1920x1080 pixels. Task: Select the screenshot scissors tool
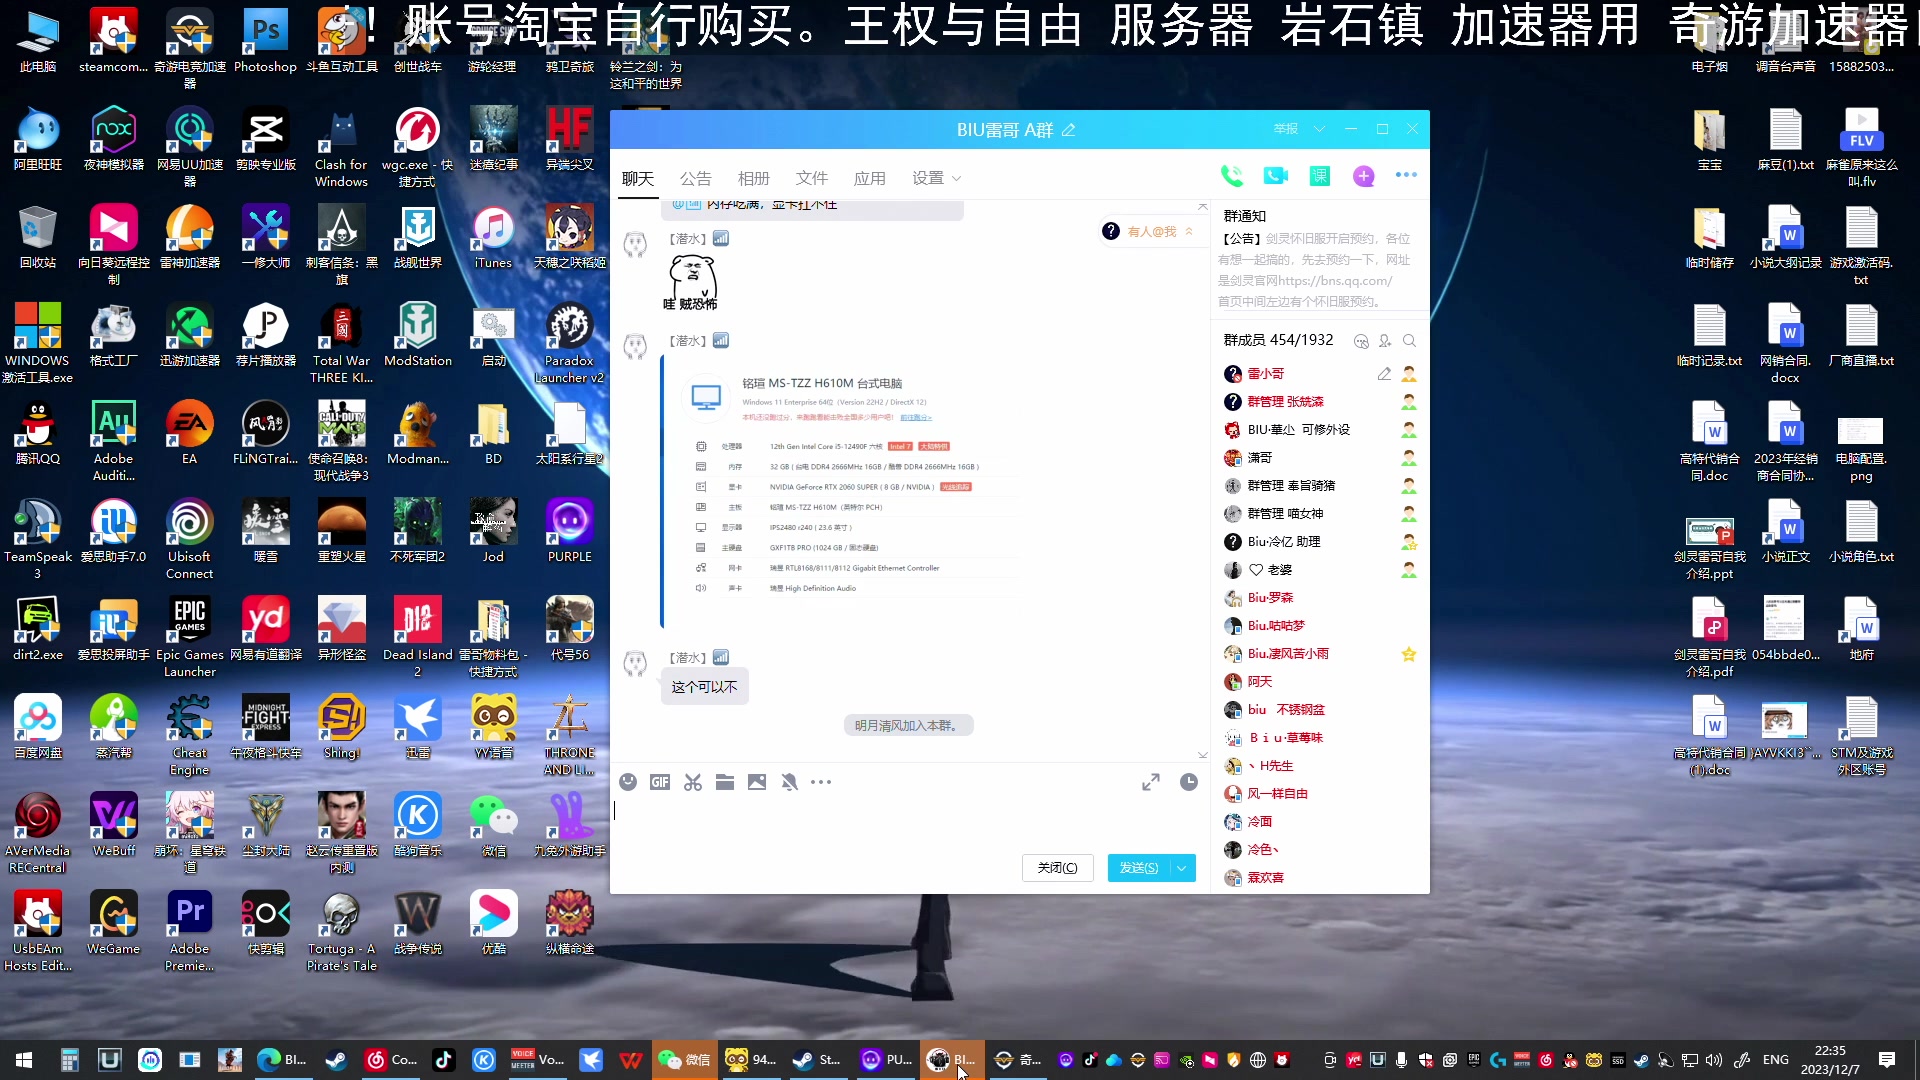pyautogui.click(x=692, y=782)
